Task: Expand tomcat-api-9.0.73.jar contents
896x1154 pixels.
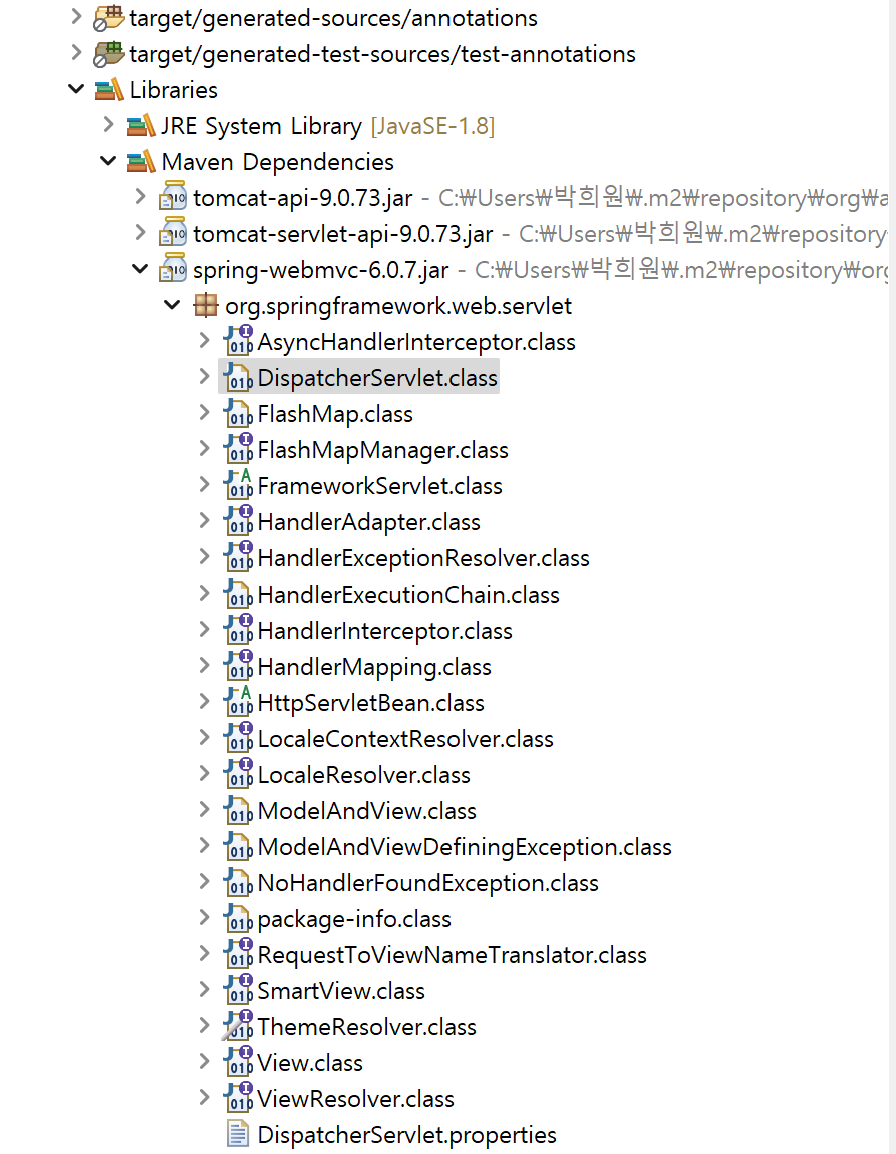Action: (141, 197)
